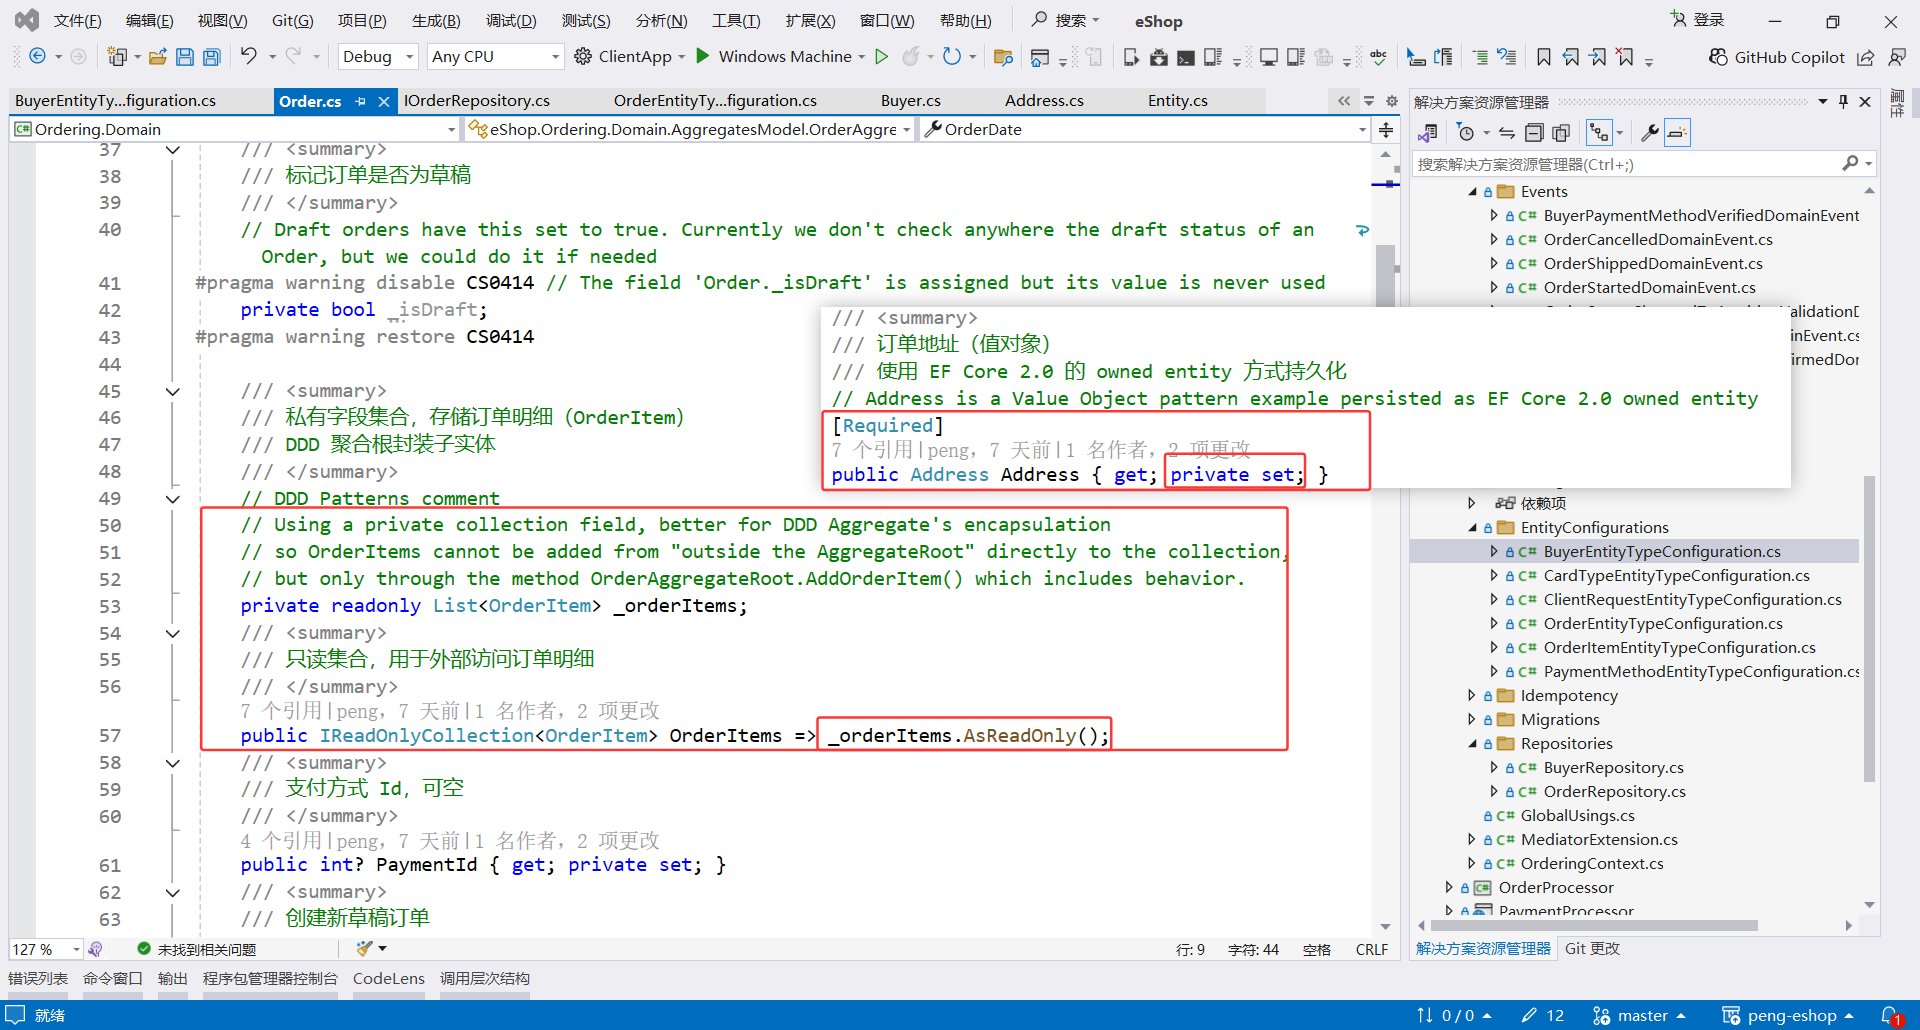Viewport: 1920px width, 1030px height.
Task: Select OrderingContext.cs in Solution Explorer
Action: [x=1592, y=864]
